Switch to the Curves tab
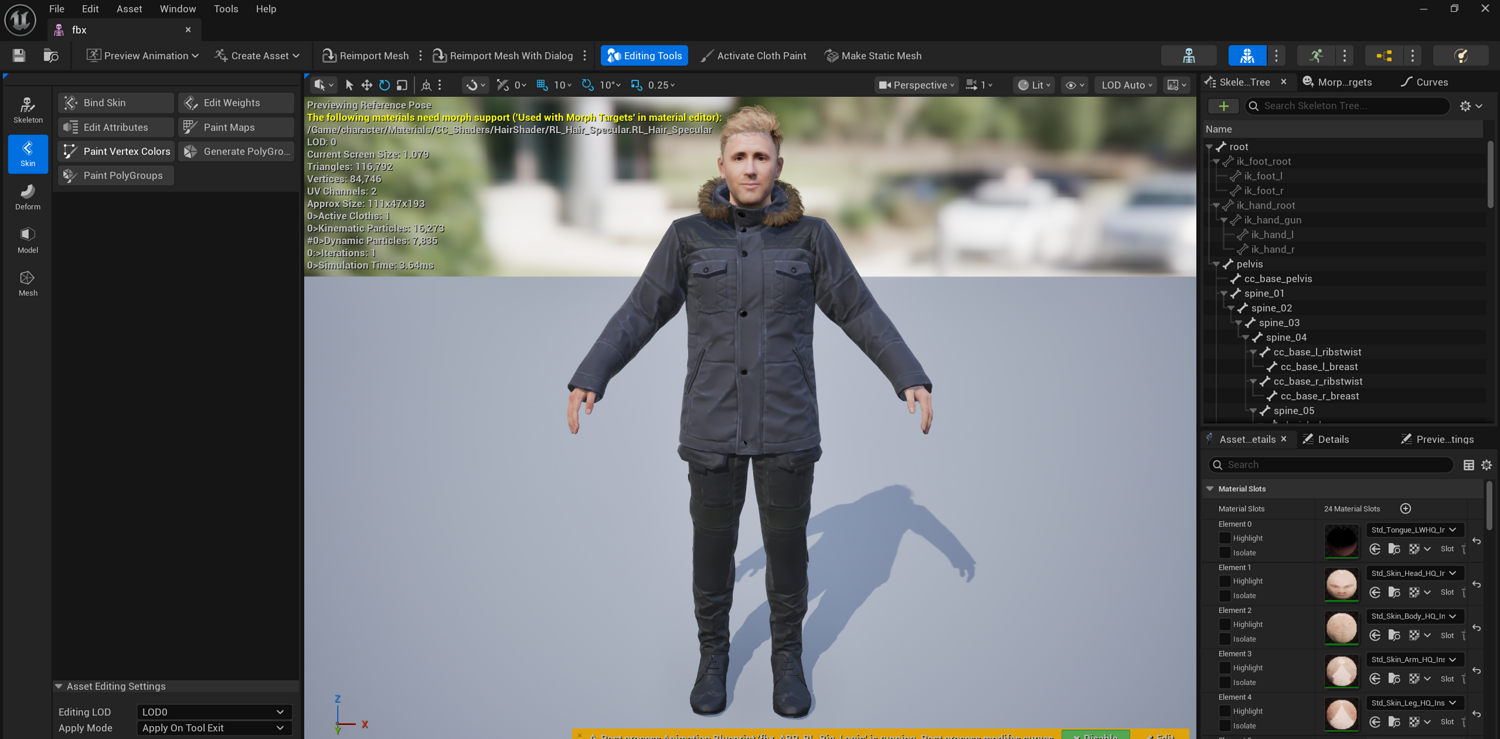This screenshot has width=1500, height=739. 1424,82
